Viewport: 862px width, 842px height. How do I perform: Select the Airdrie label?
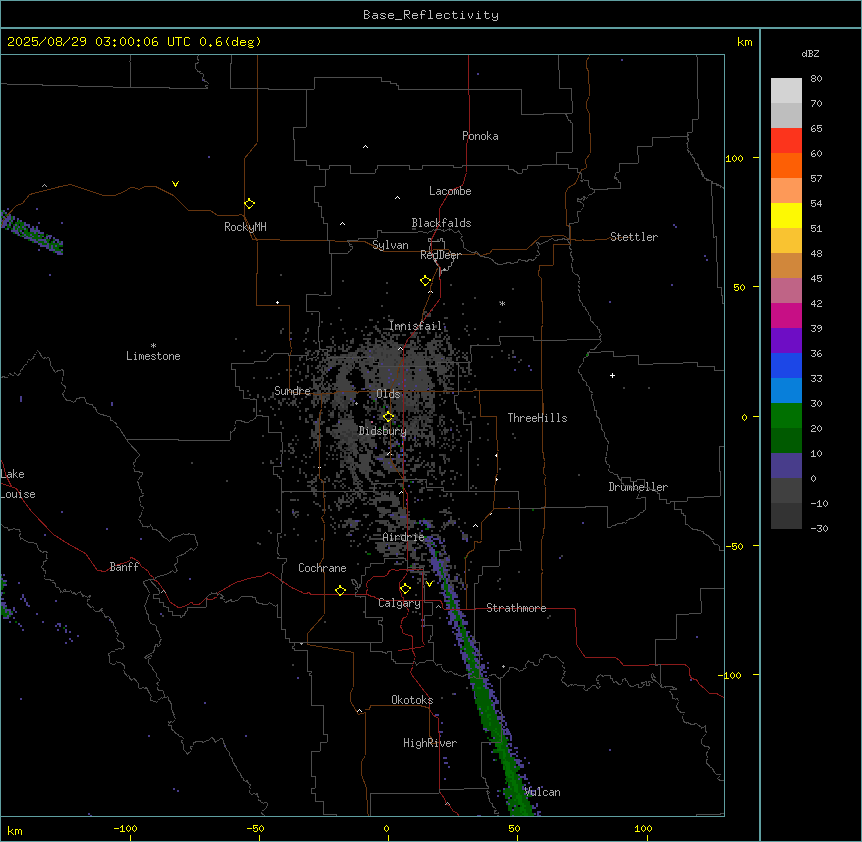coord(404,537)
